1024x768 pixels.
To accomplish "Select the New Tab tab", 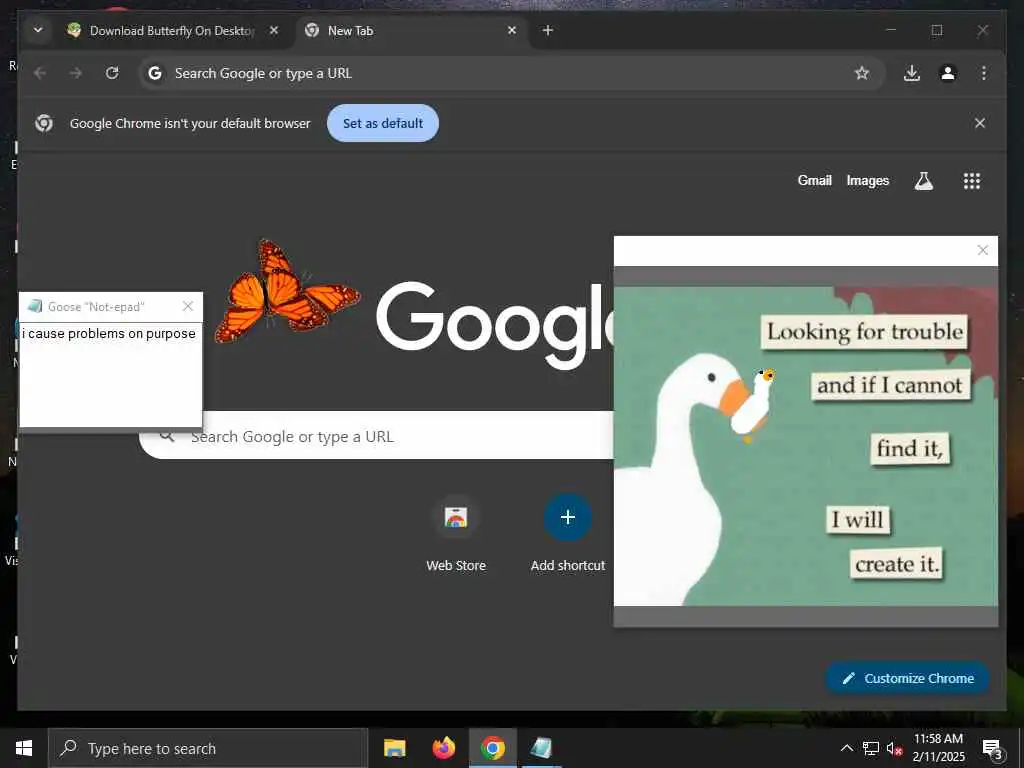I will click(x=411, y=31).
